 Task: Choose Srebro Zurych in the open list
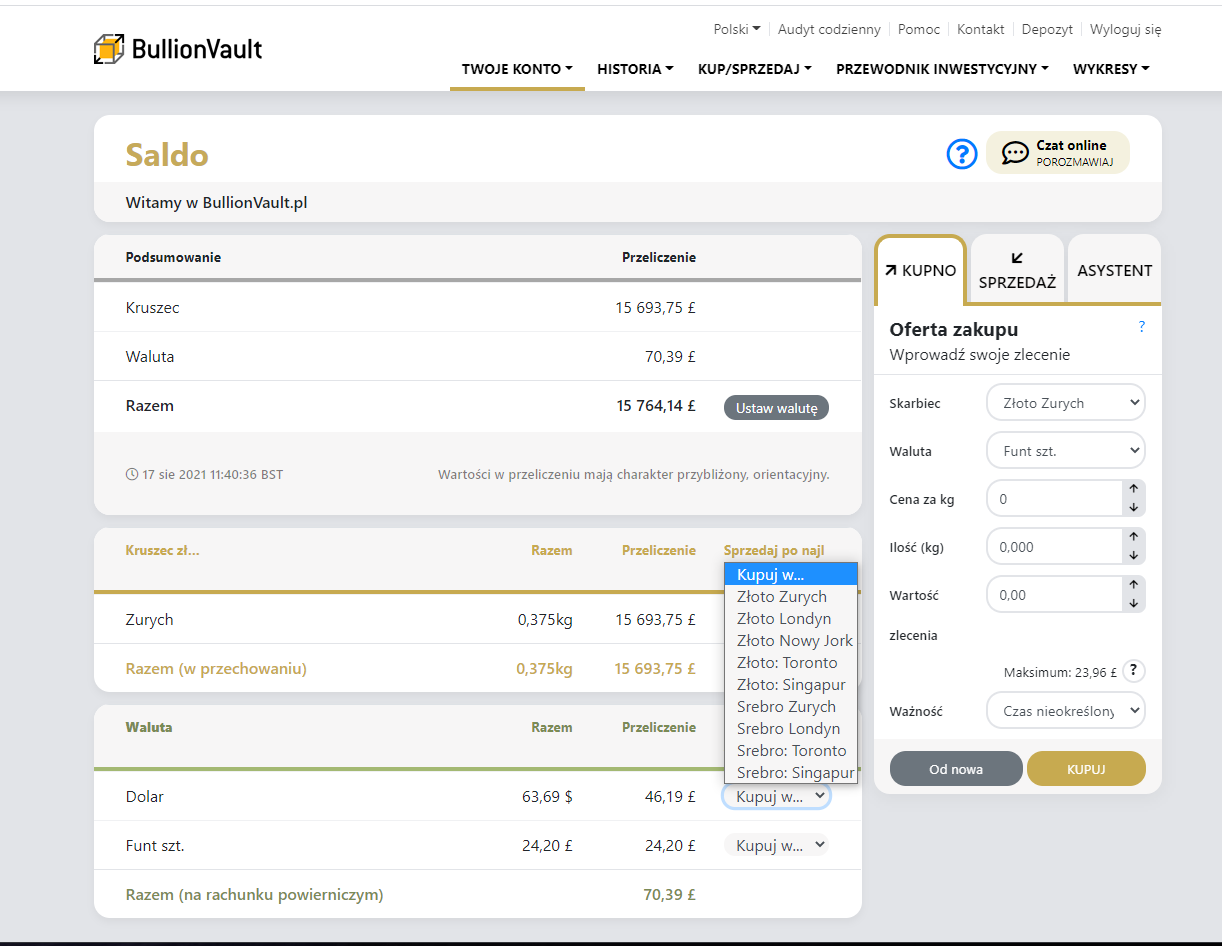coord(786,707)
